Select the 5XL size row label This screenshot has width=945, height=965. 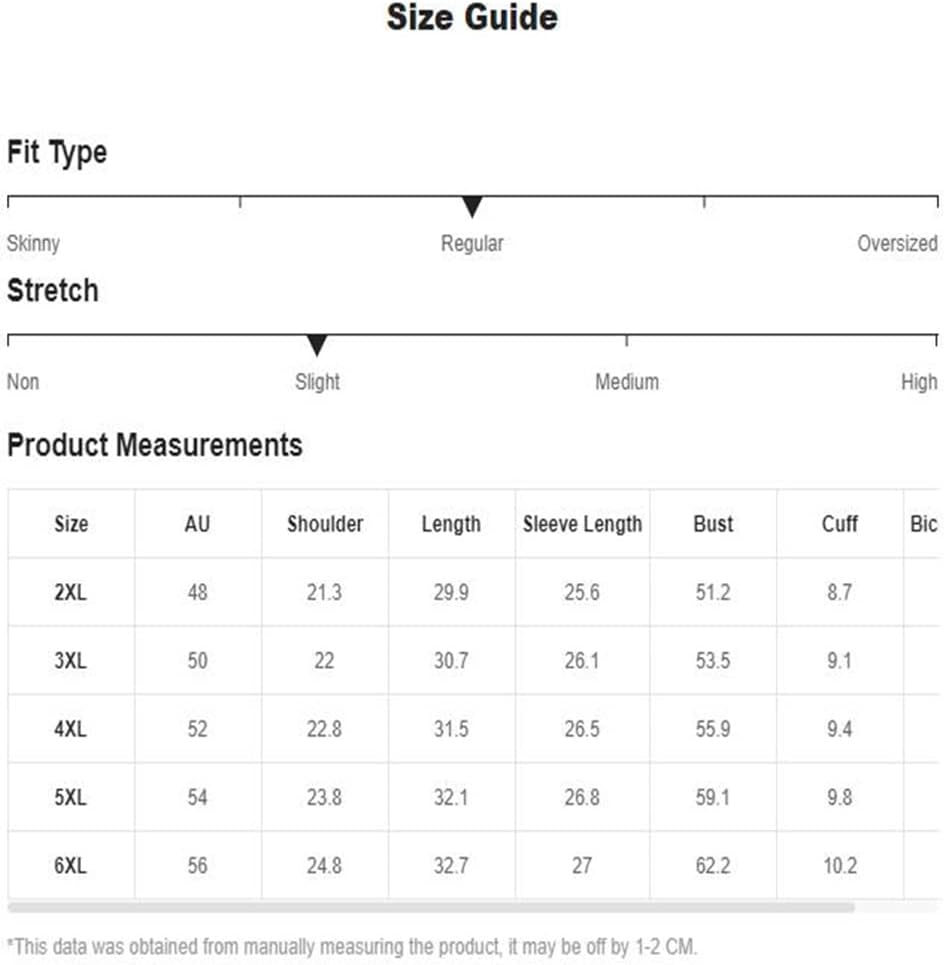click(x=71, y=797)
